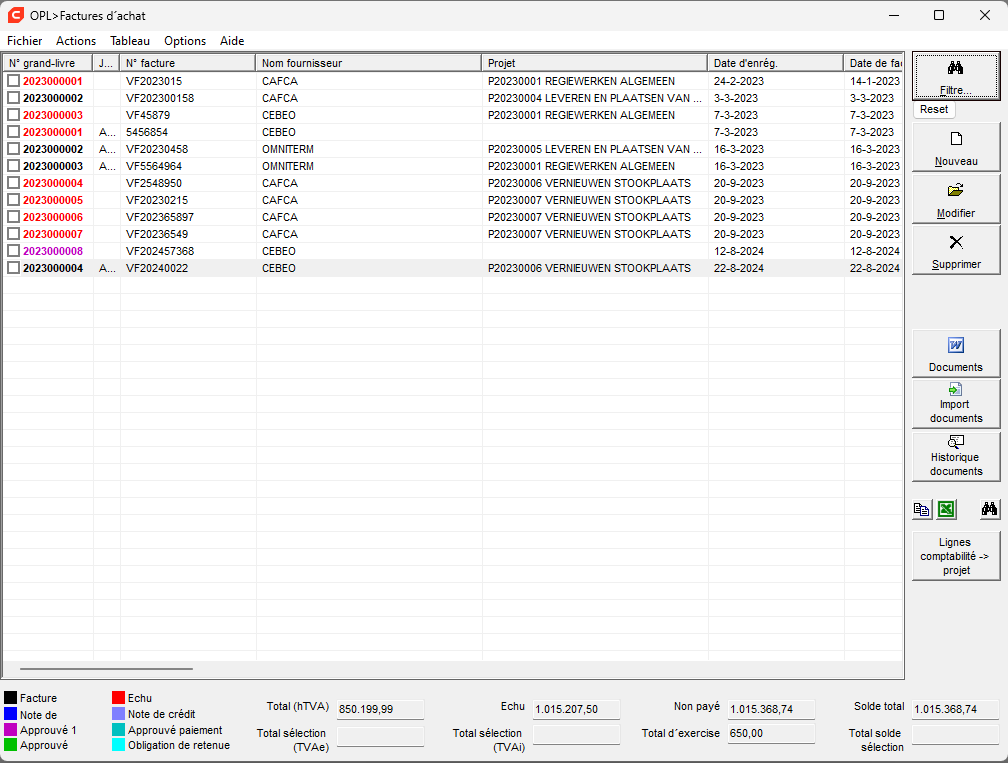Click the Total (hTVA) value field

click(x=381, y=709)
